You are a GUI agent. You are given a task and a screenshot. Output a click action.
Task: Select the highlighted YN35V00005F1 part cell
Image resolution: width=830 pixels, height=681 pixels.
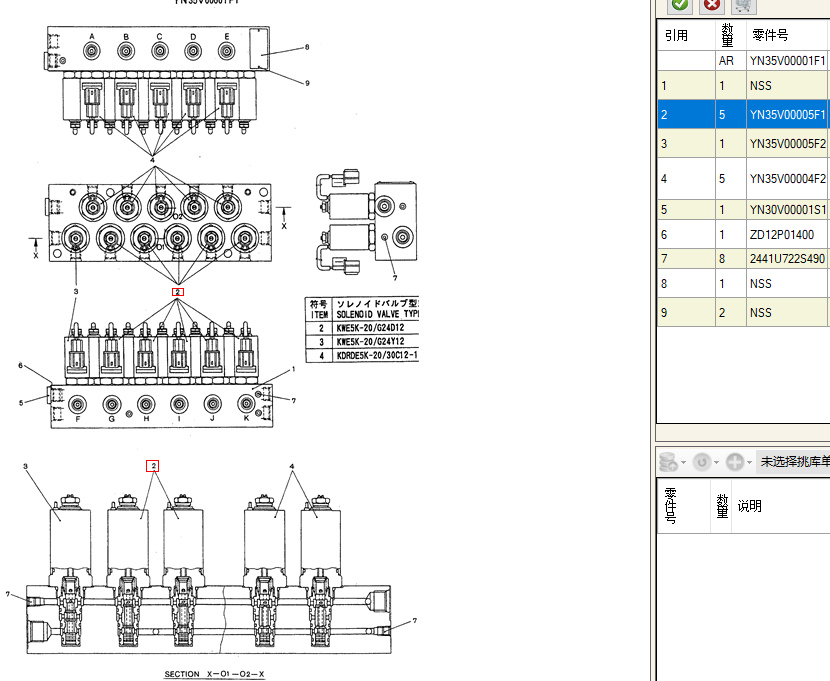click(788, 115)
